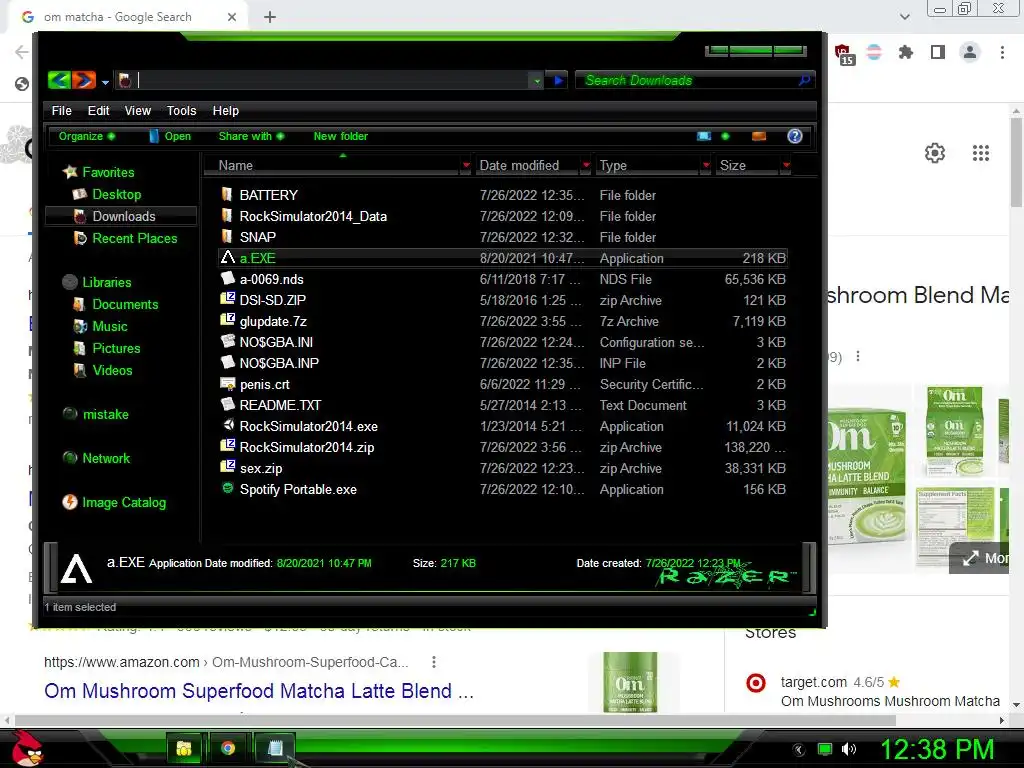Select the Spotify Portable.exe icon
Screen dimensions: 1024x768
[227, 488]
